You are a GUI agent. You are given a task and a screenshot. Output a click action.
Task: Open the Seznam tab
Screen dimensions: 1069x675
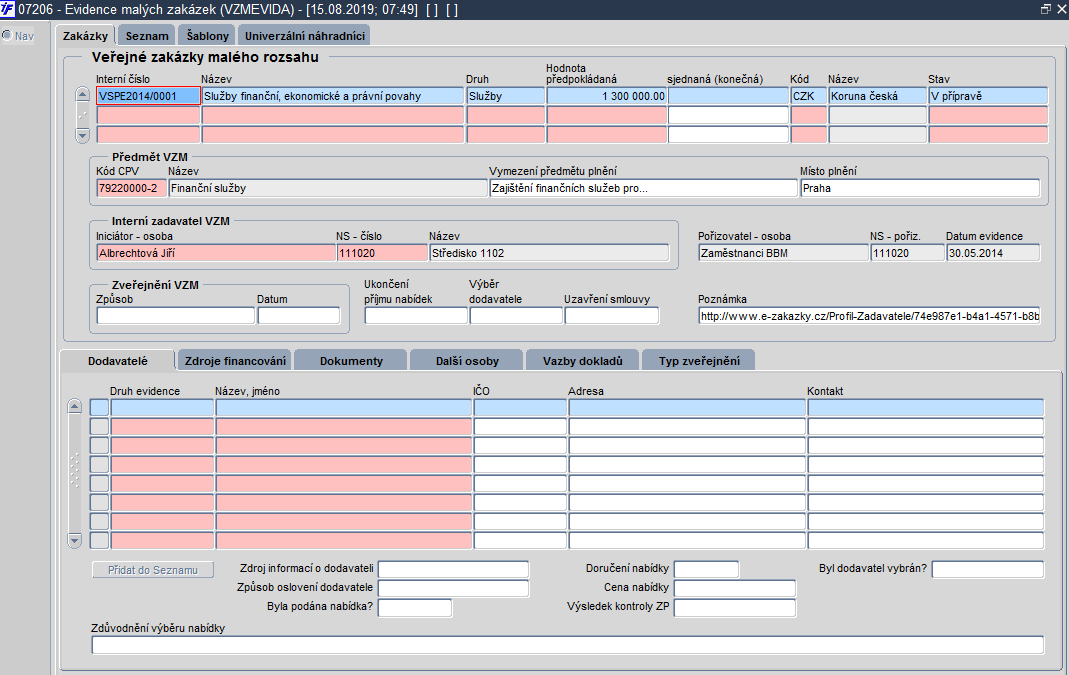pyautogui.click(x=147, y=35)
